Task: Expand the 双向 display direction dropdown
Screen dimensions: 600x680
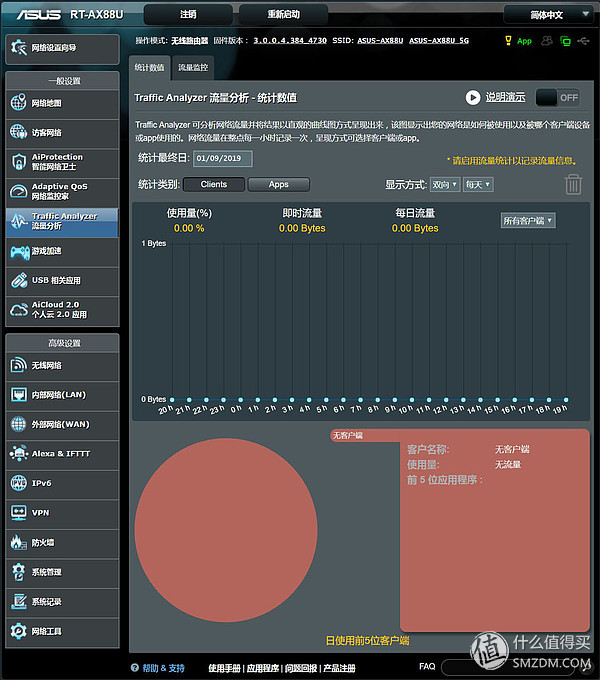Action: 445,185
